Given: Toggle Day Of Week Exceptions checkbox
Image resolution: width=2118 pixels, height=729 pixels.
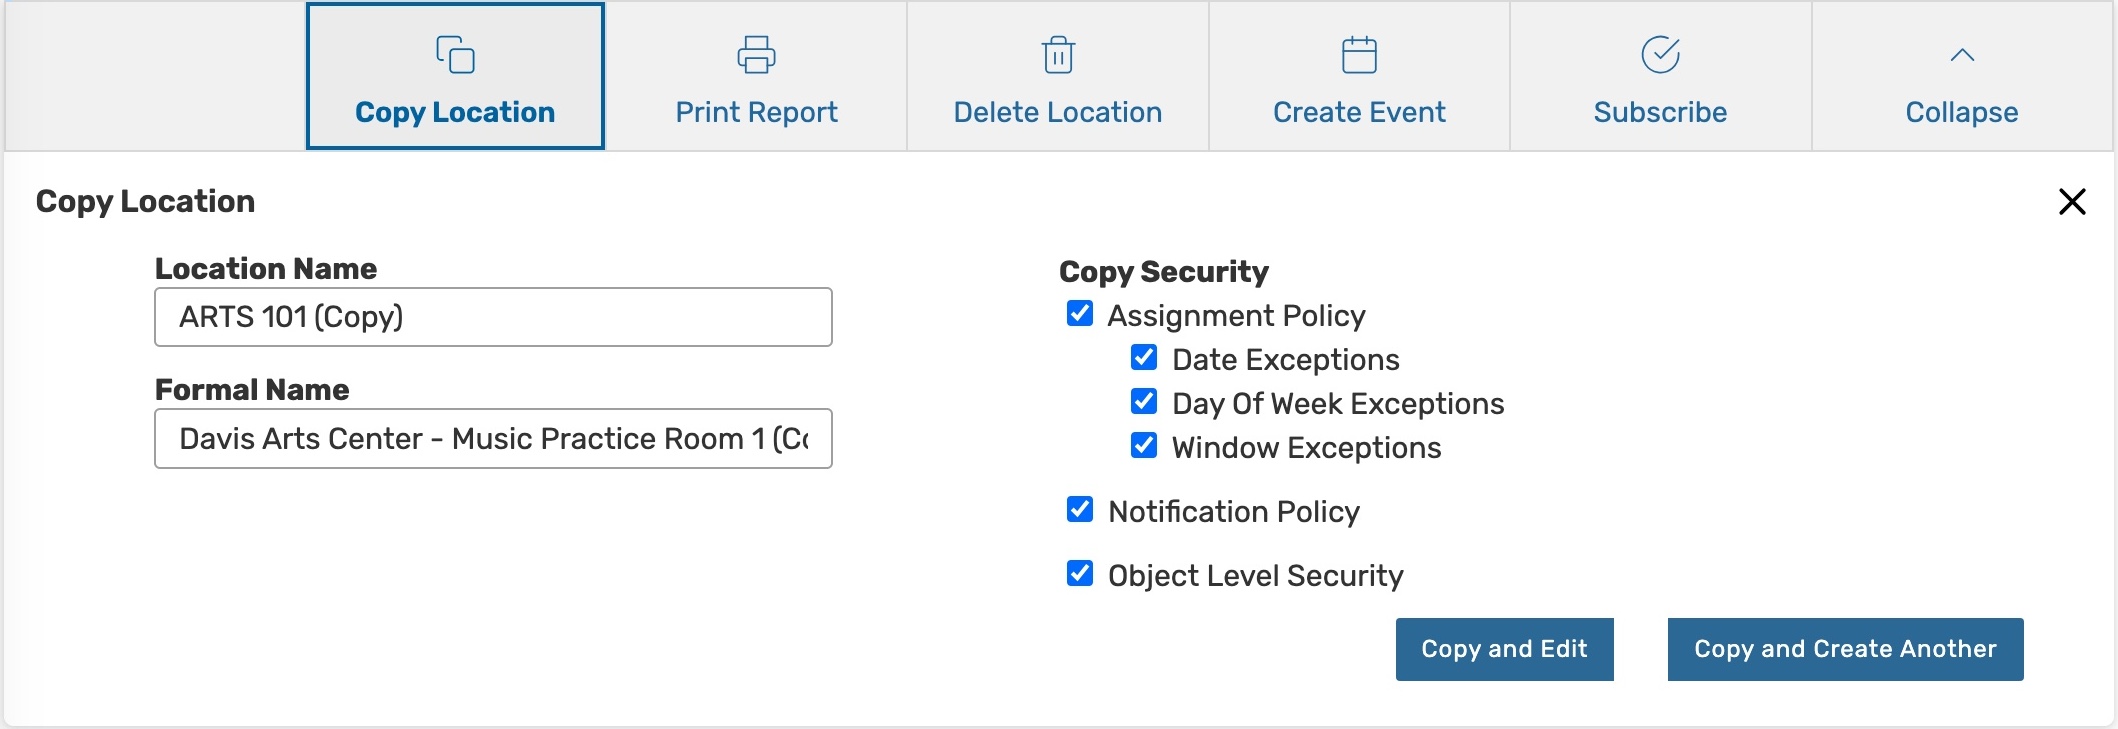Looking at the screenshot, I should (x=1144, y=402).
